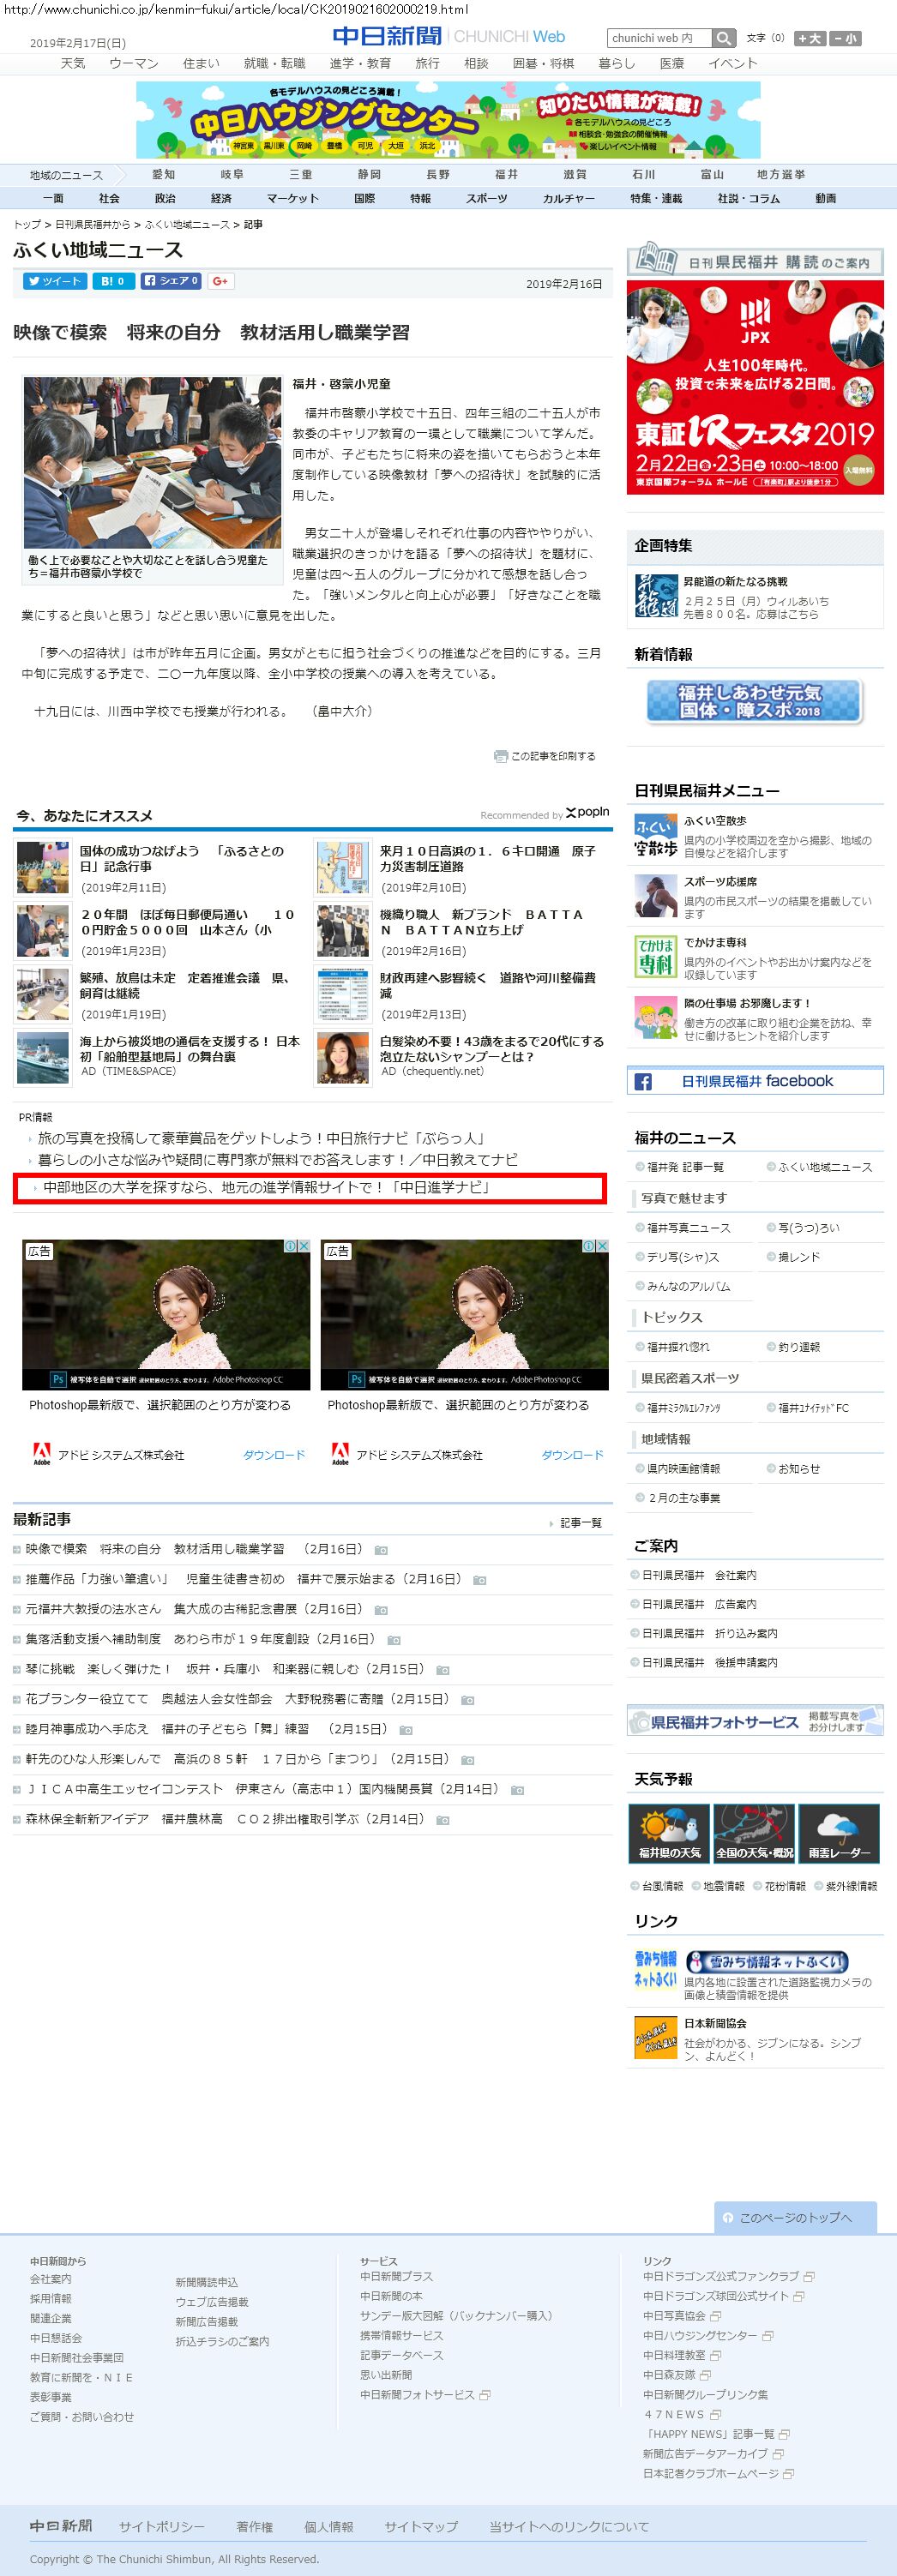The image size is (897, 2576).
Task: Type in the chunichi web search field
Action: click(x=658, y=38)
